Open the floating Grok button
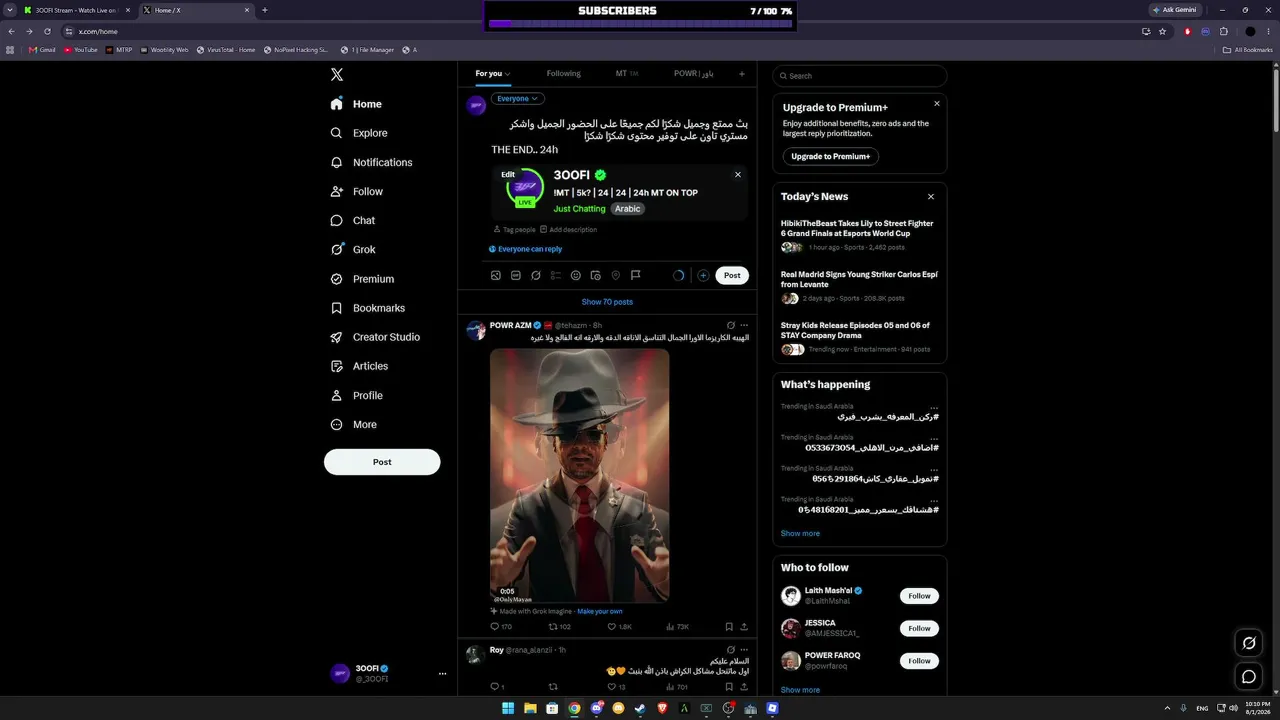 coord(1248,643)
